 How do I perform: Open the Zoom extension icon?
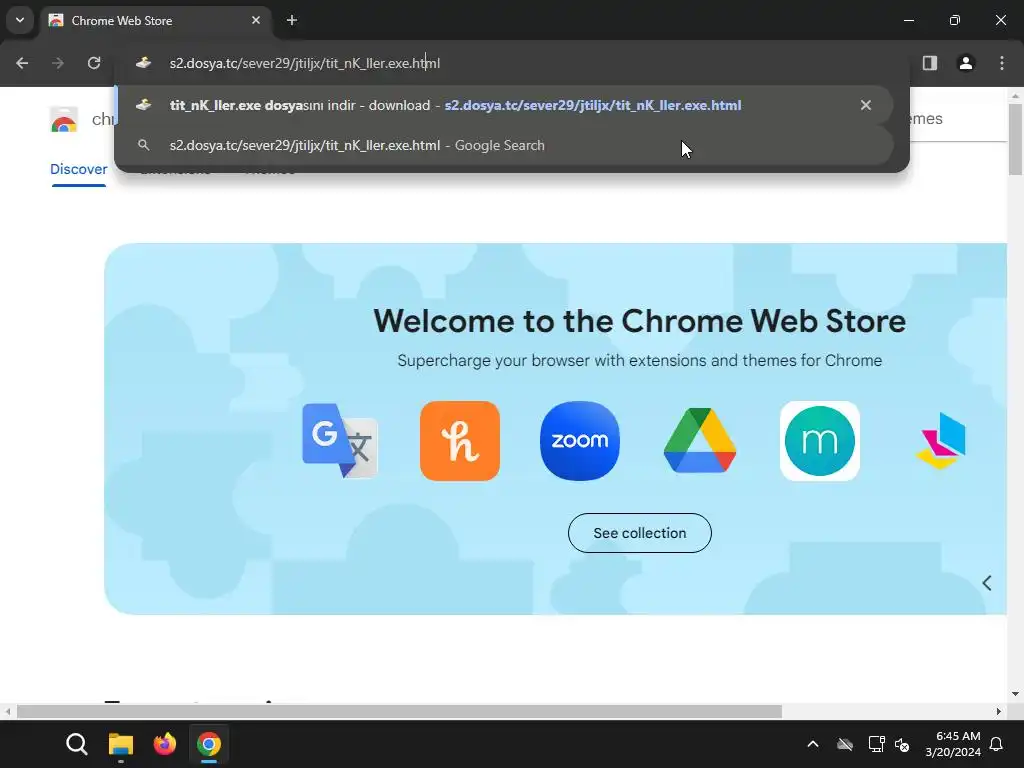[580, 441]
